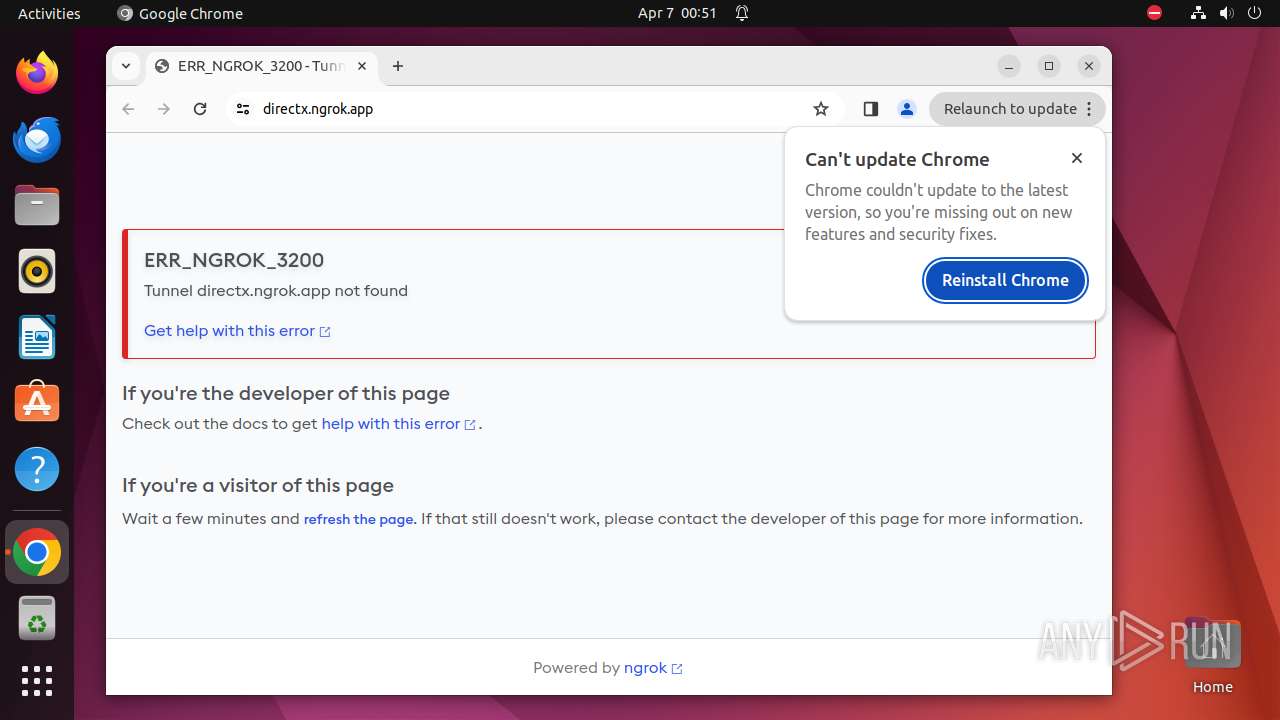Screen dimensions: 1280x720
Task: Open Firefox from the dock
Action: (37, 73)
